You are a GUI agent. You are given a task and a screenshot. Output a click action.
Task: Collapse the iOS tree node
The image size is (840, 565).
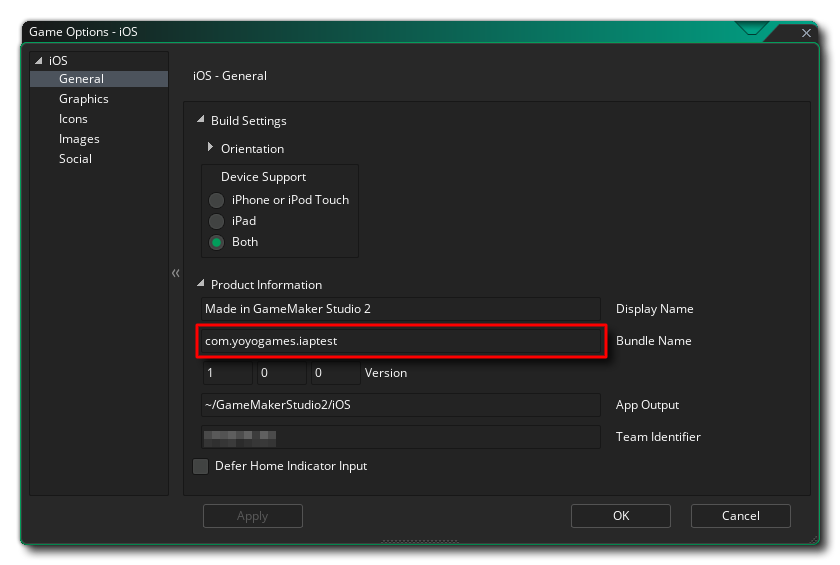[39, 61]
